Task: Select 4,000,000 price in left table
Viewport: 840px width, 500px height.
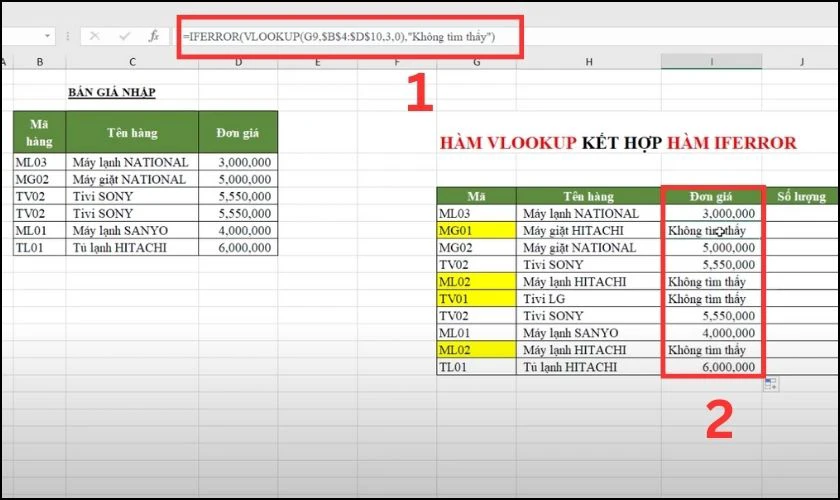Action: 238,230
